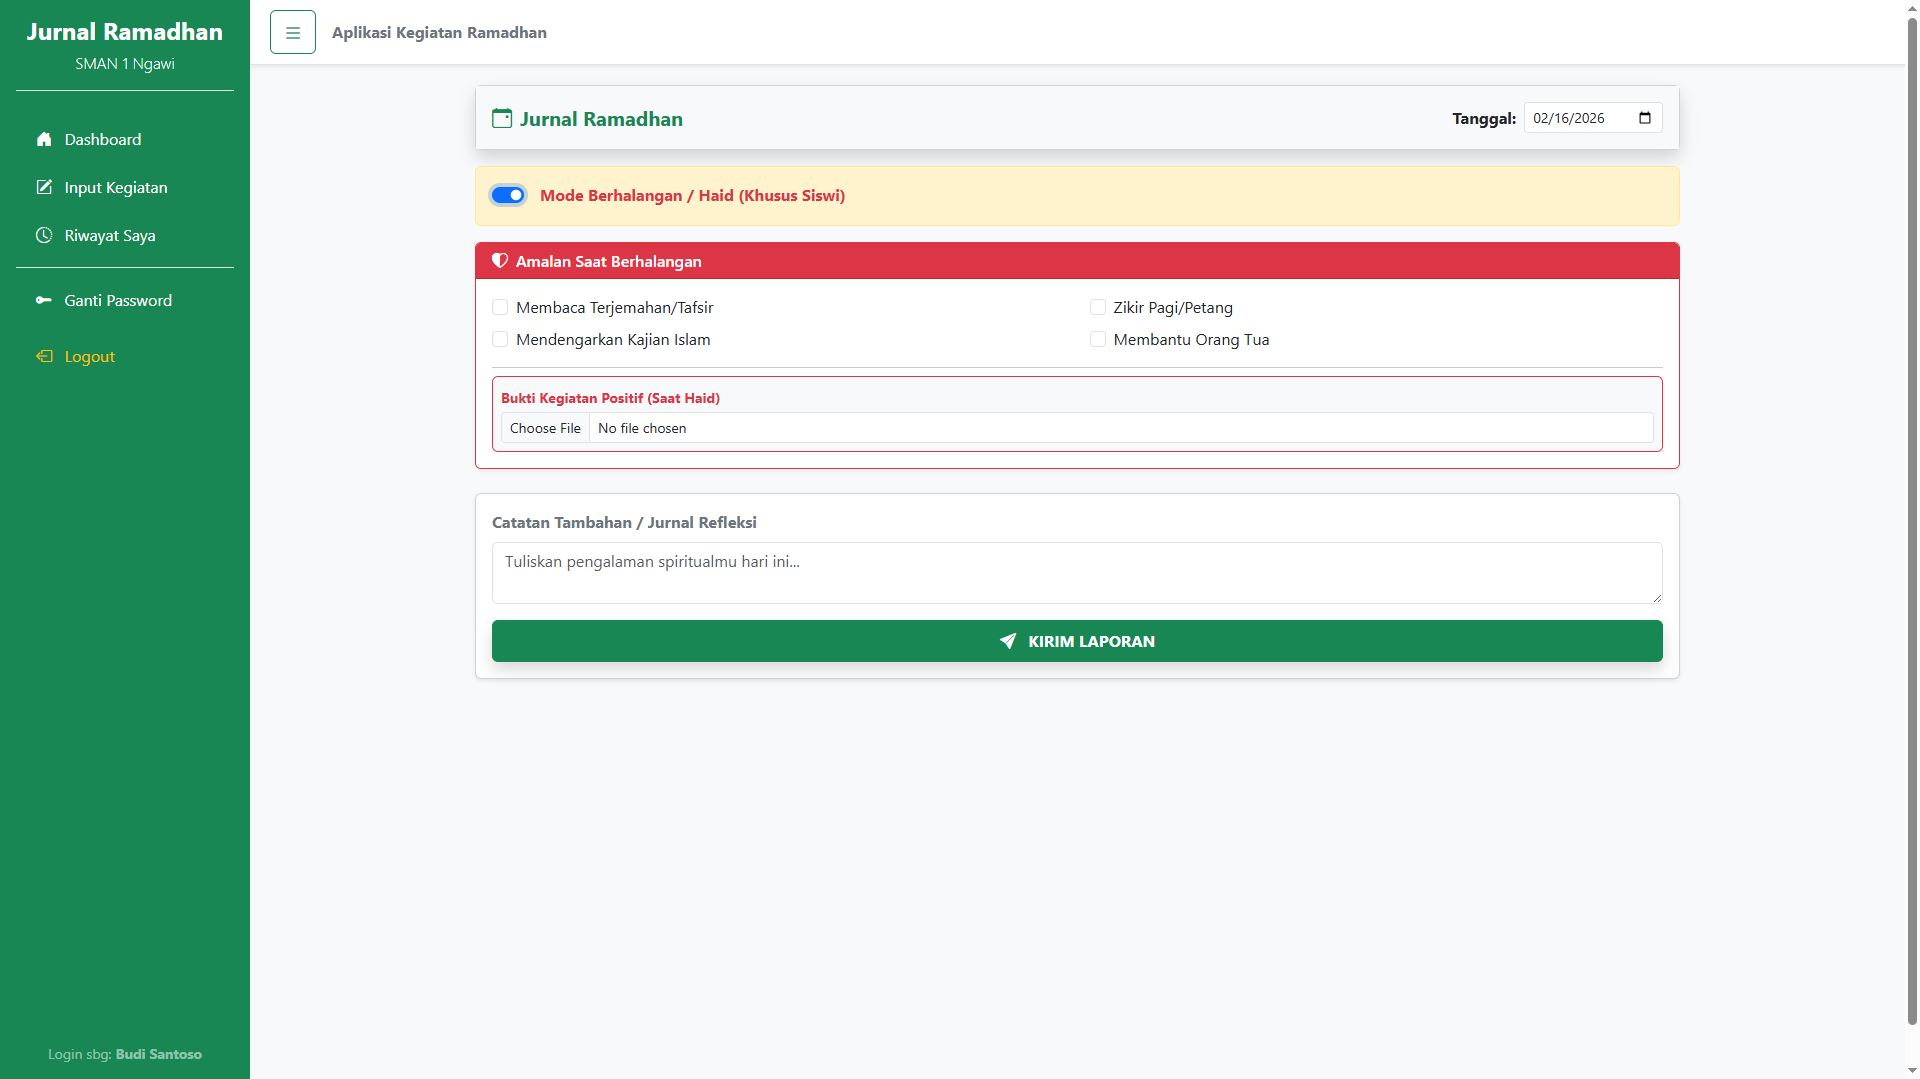The image size is (1920, 1079).
Task: Click the Dashboard home icon
Action: [x=44, y=140]
